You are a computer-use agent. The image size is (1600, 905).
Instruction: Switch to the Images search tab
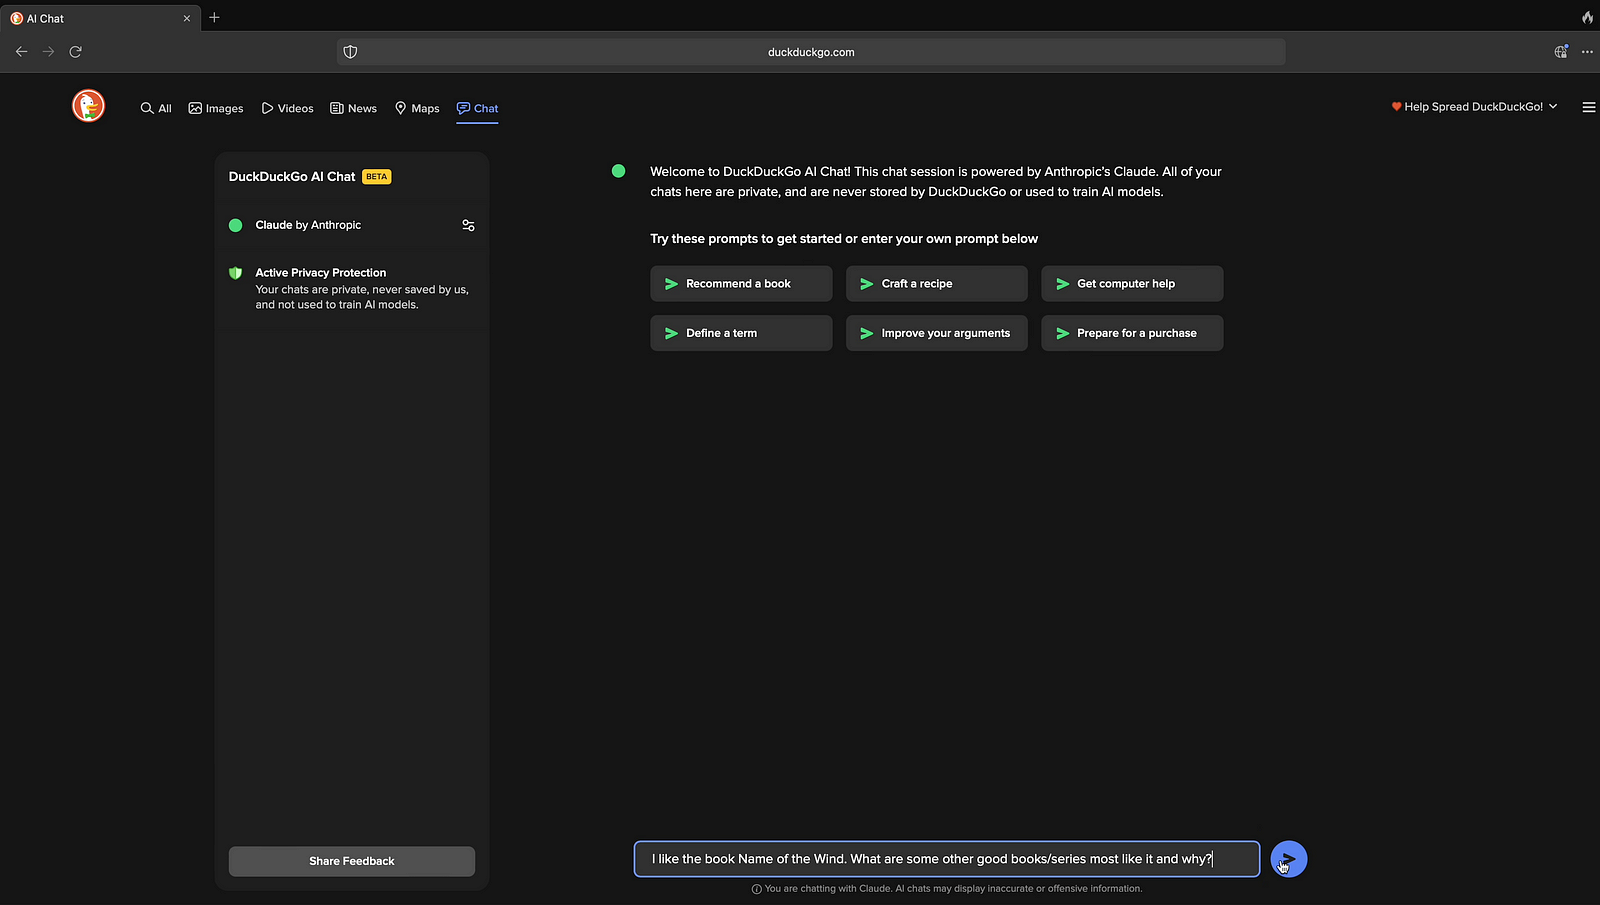216,108
